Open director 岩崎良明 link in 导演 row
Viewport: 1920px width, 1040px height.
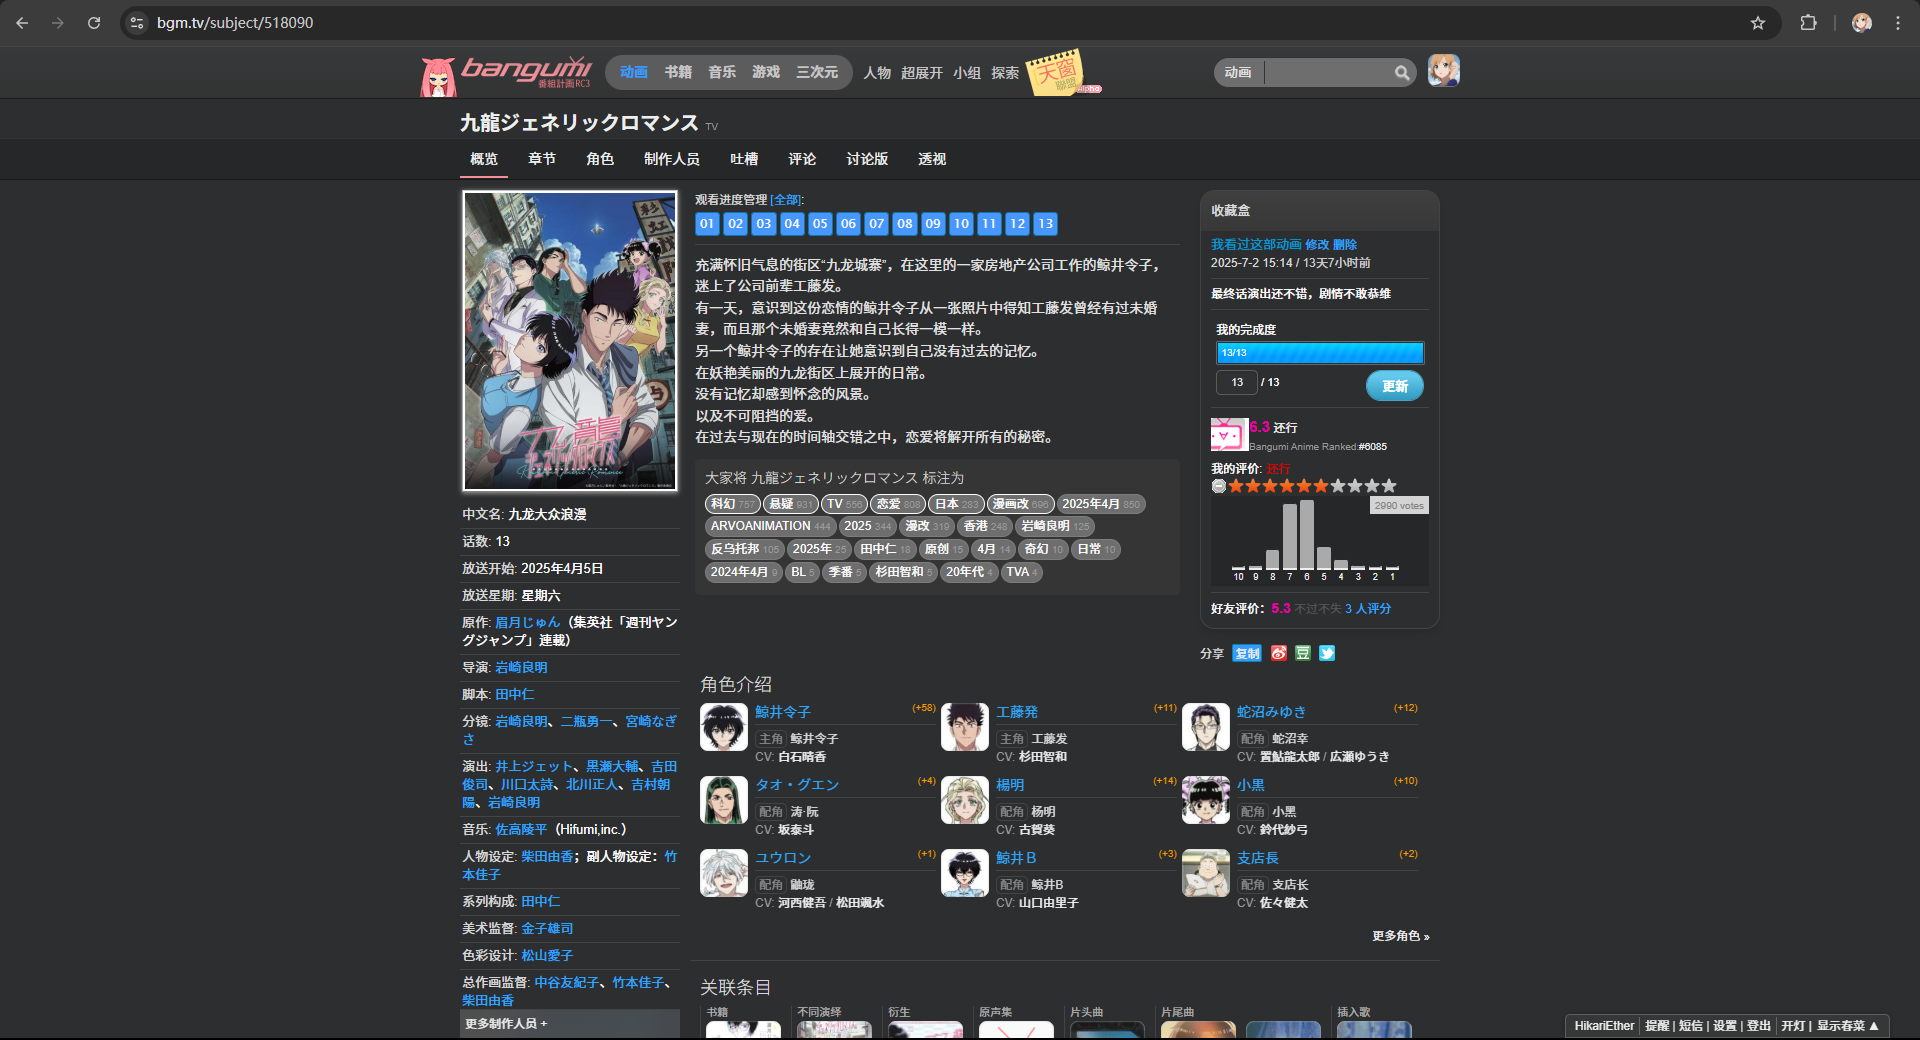point(521,667)
